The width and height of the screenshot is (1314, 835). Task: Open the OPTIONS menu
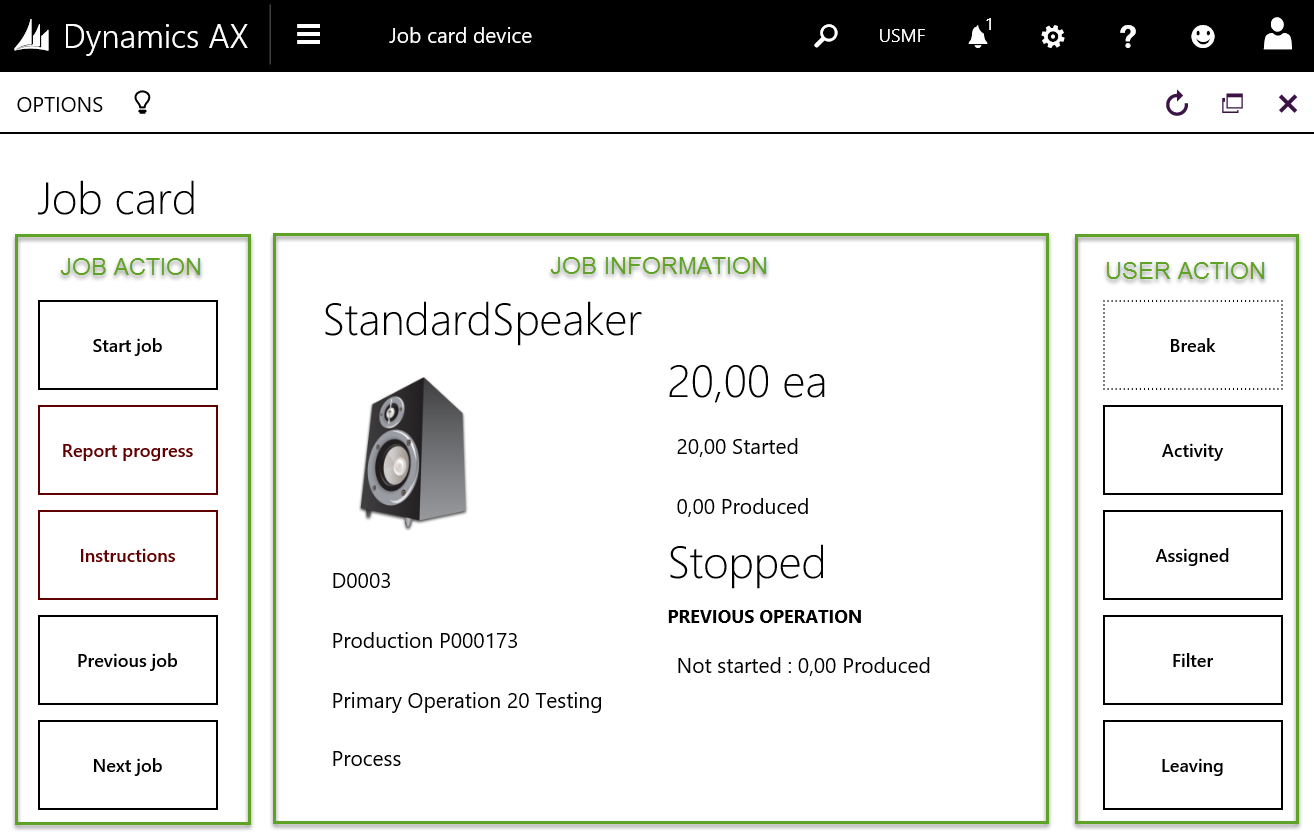pyautogui.click(x=60, y=105)
